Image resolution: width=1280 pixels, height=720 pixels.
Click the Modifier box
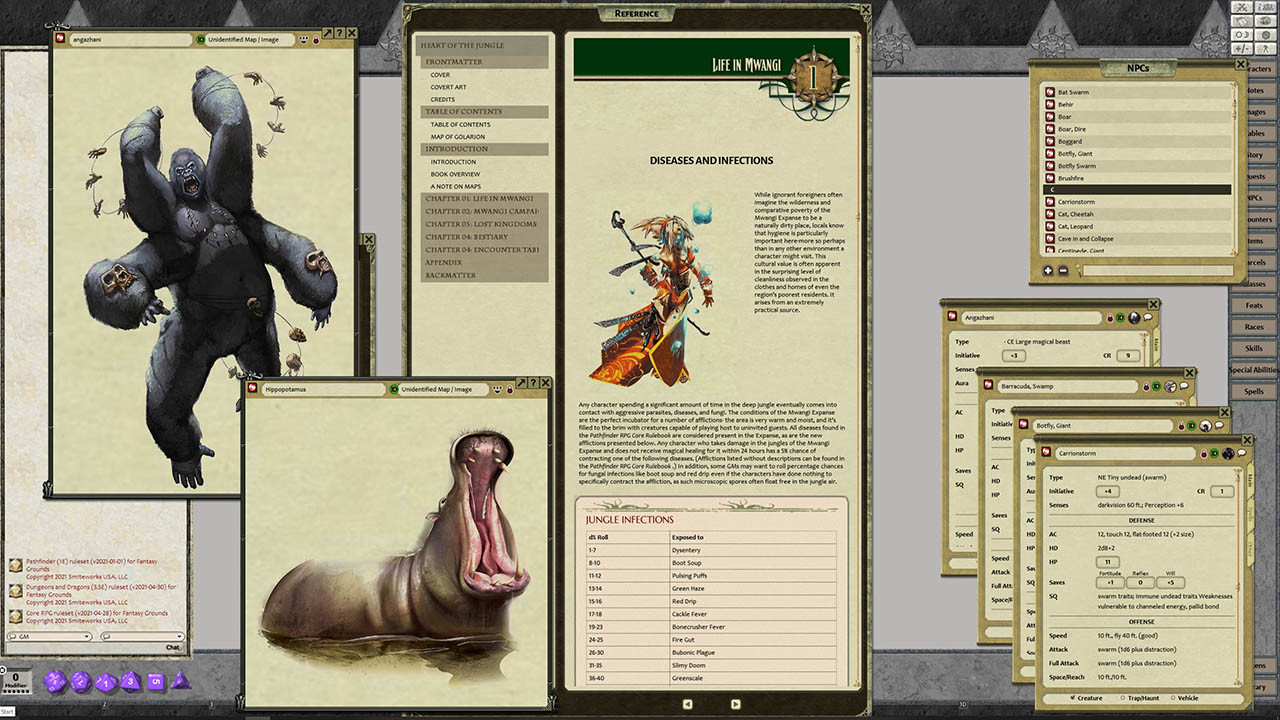(x=16, y=680)
